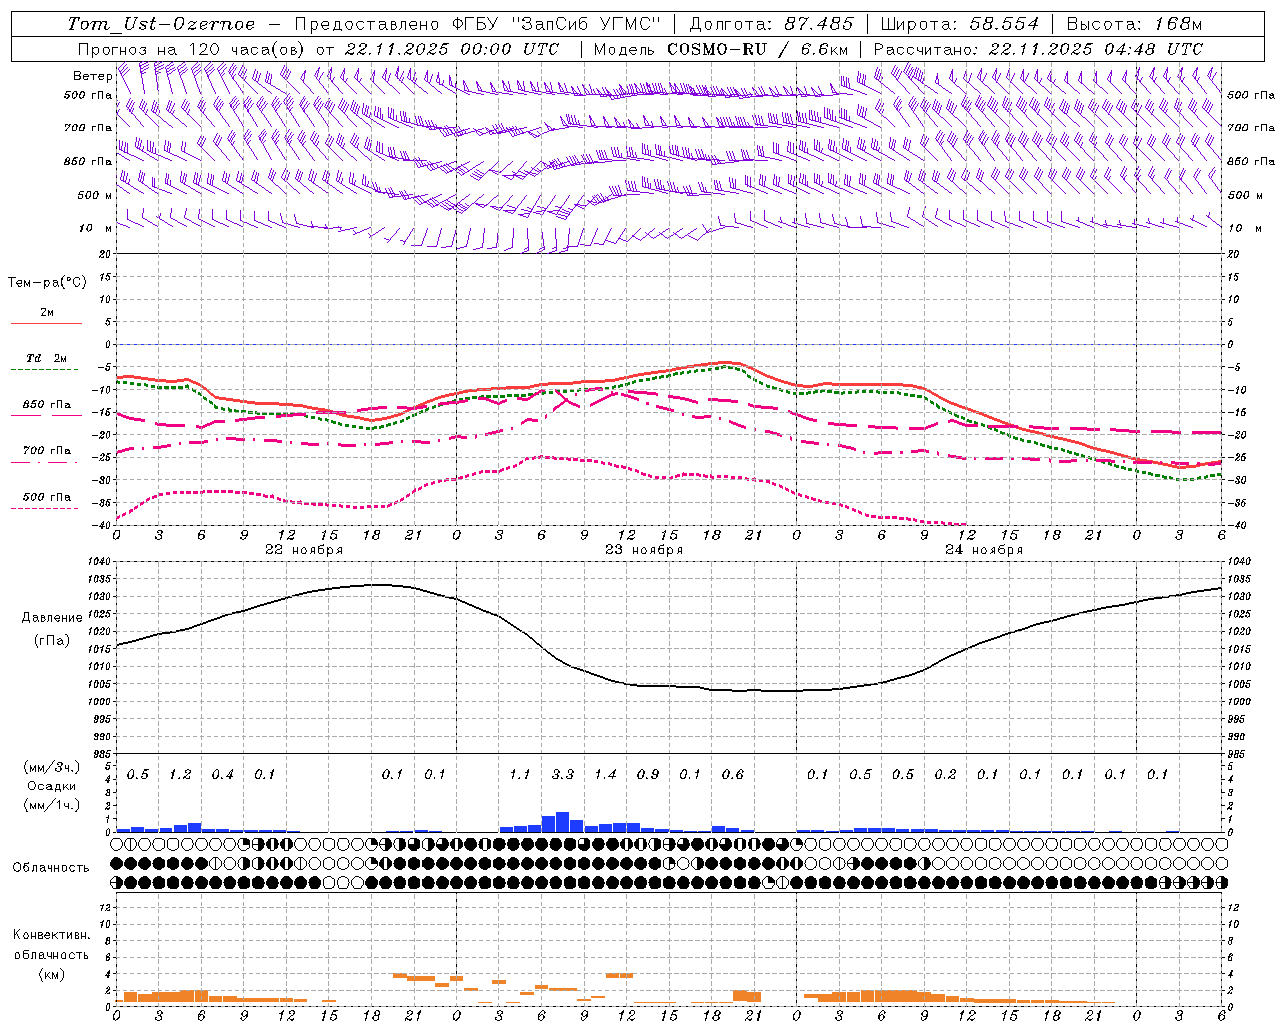The width and height of the screenshot is (1280, 1024).
Task: Select the (мм/3ч.) units label
Action: (50, 767)
